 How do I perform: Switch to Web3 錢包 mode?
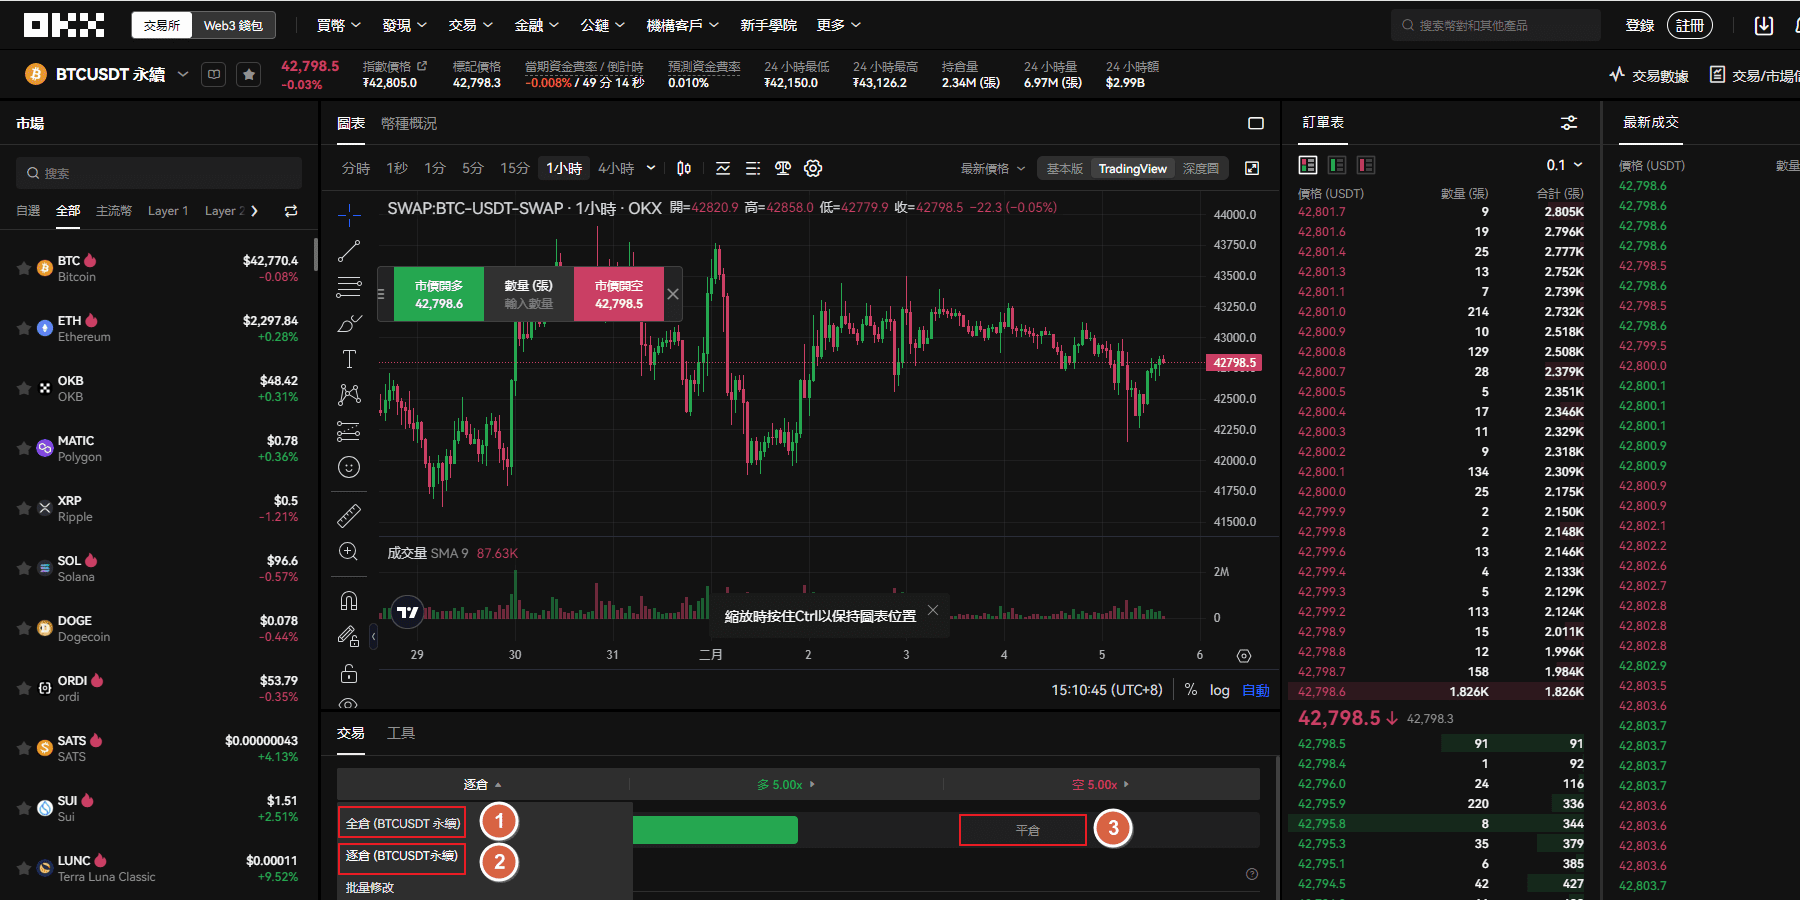(233, 25)
